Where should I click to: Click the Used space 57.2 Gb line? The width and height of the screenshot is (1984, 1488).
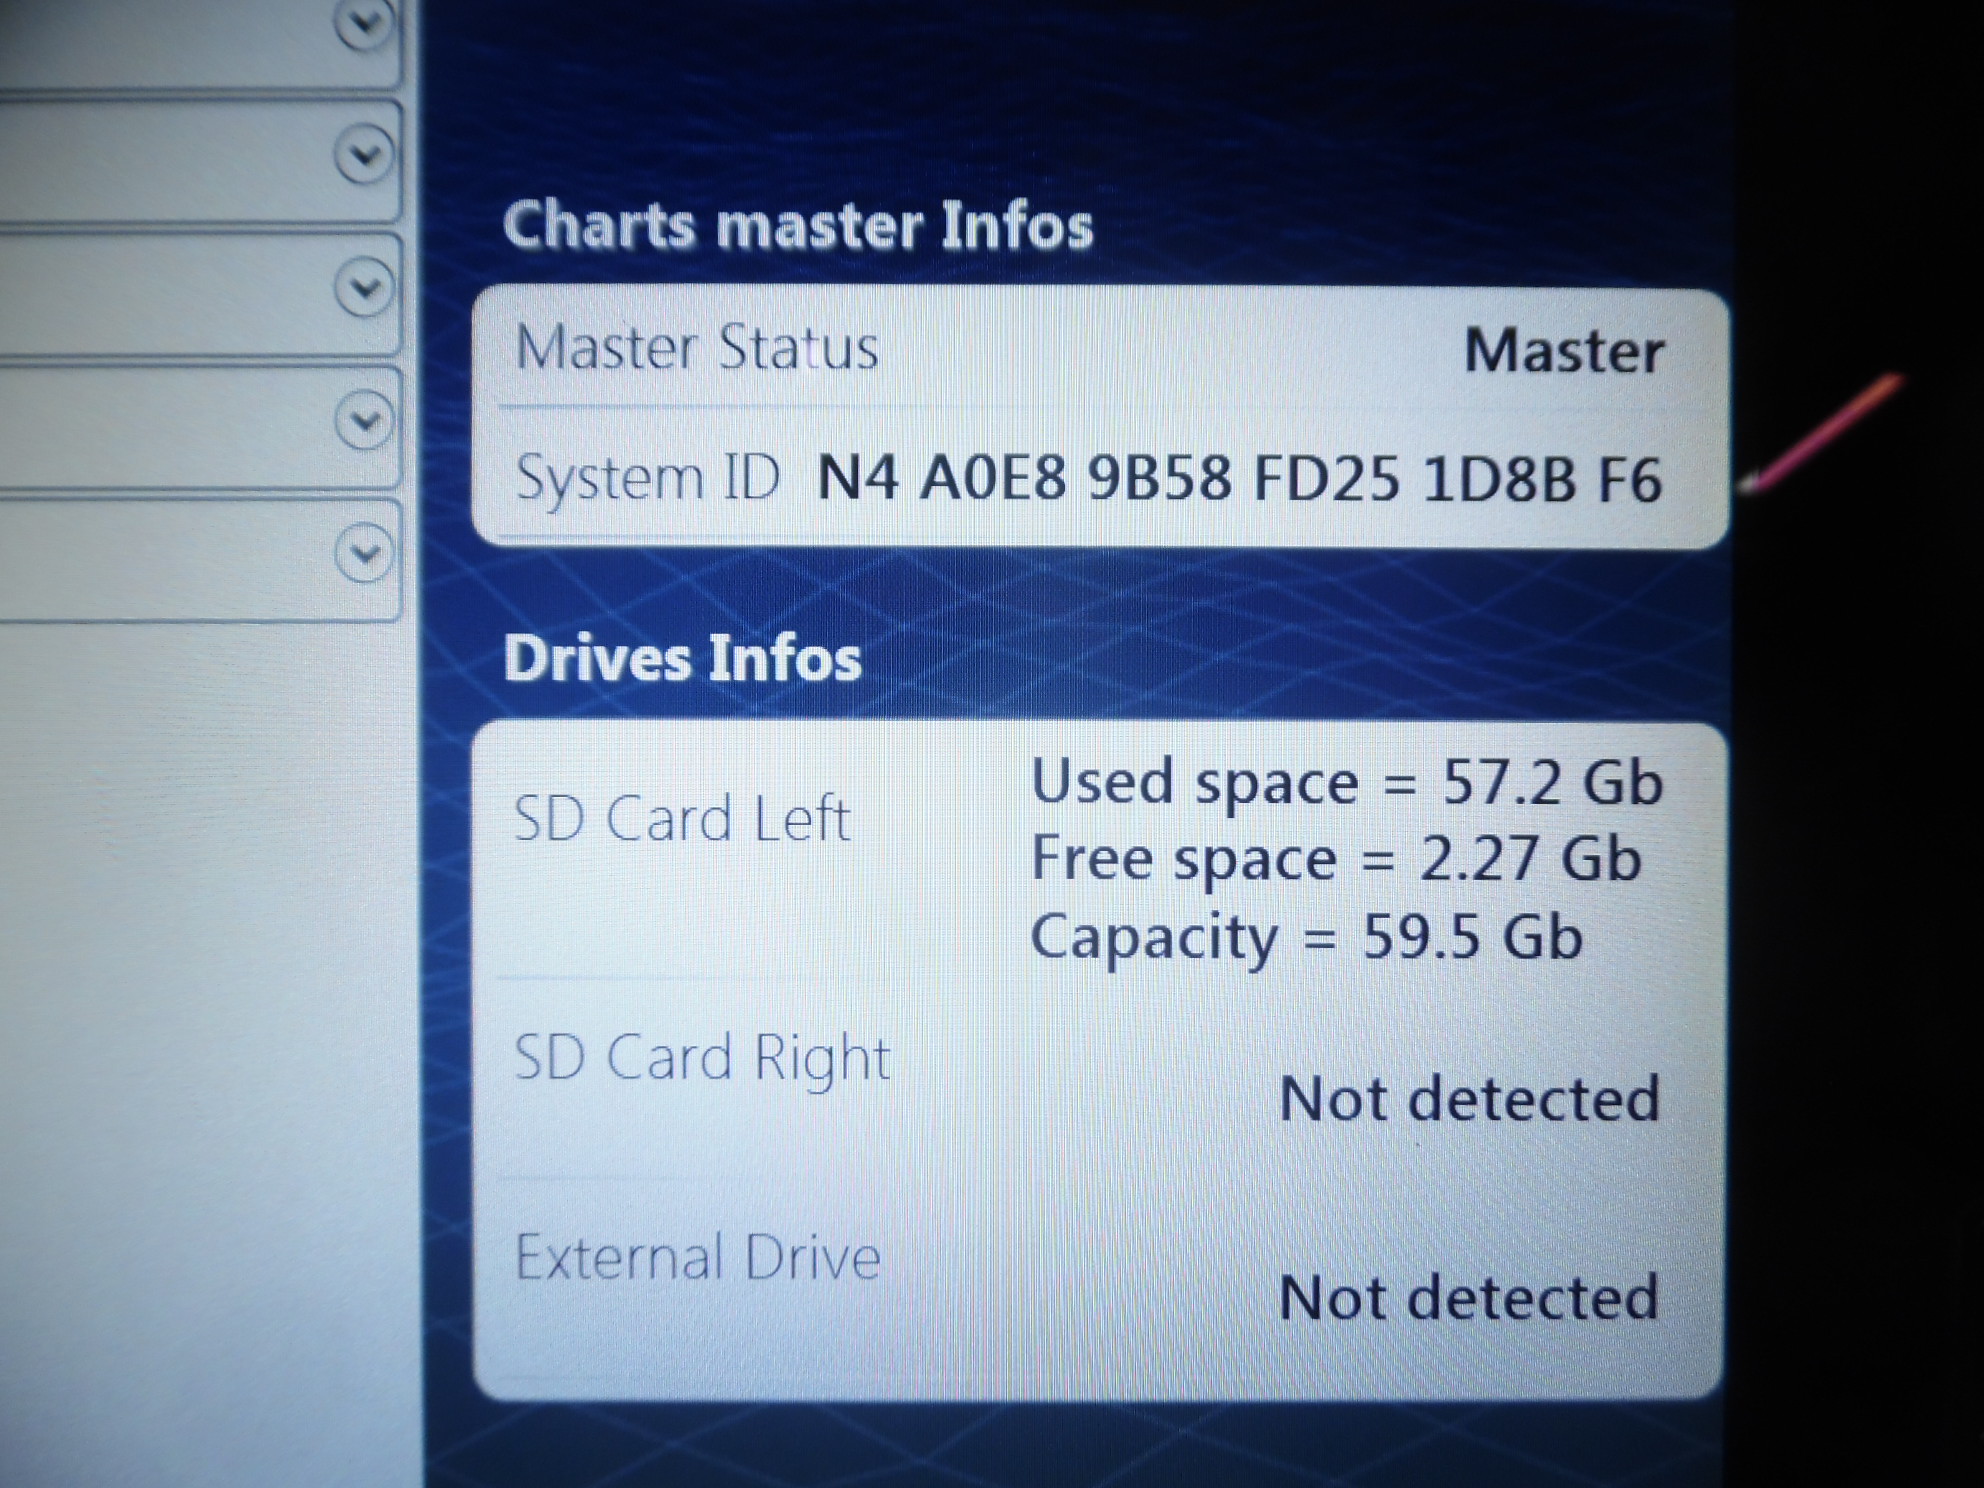click(x=1346, y=781)
